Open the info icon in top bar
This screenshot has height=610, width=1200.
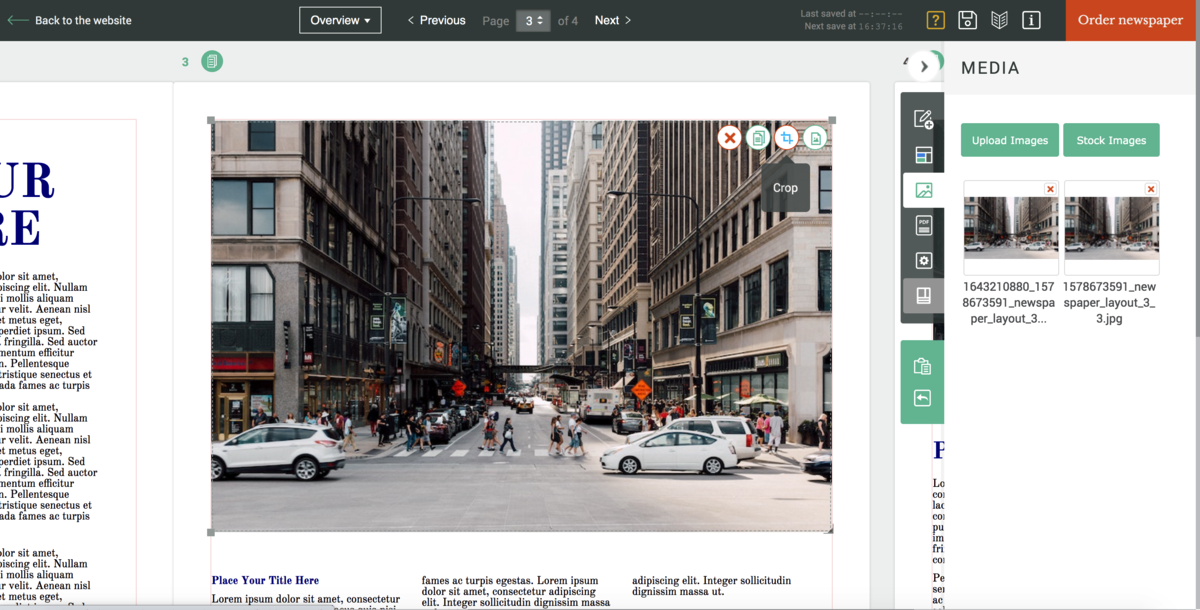1031,20
